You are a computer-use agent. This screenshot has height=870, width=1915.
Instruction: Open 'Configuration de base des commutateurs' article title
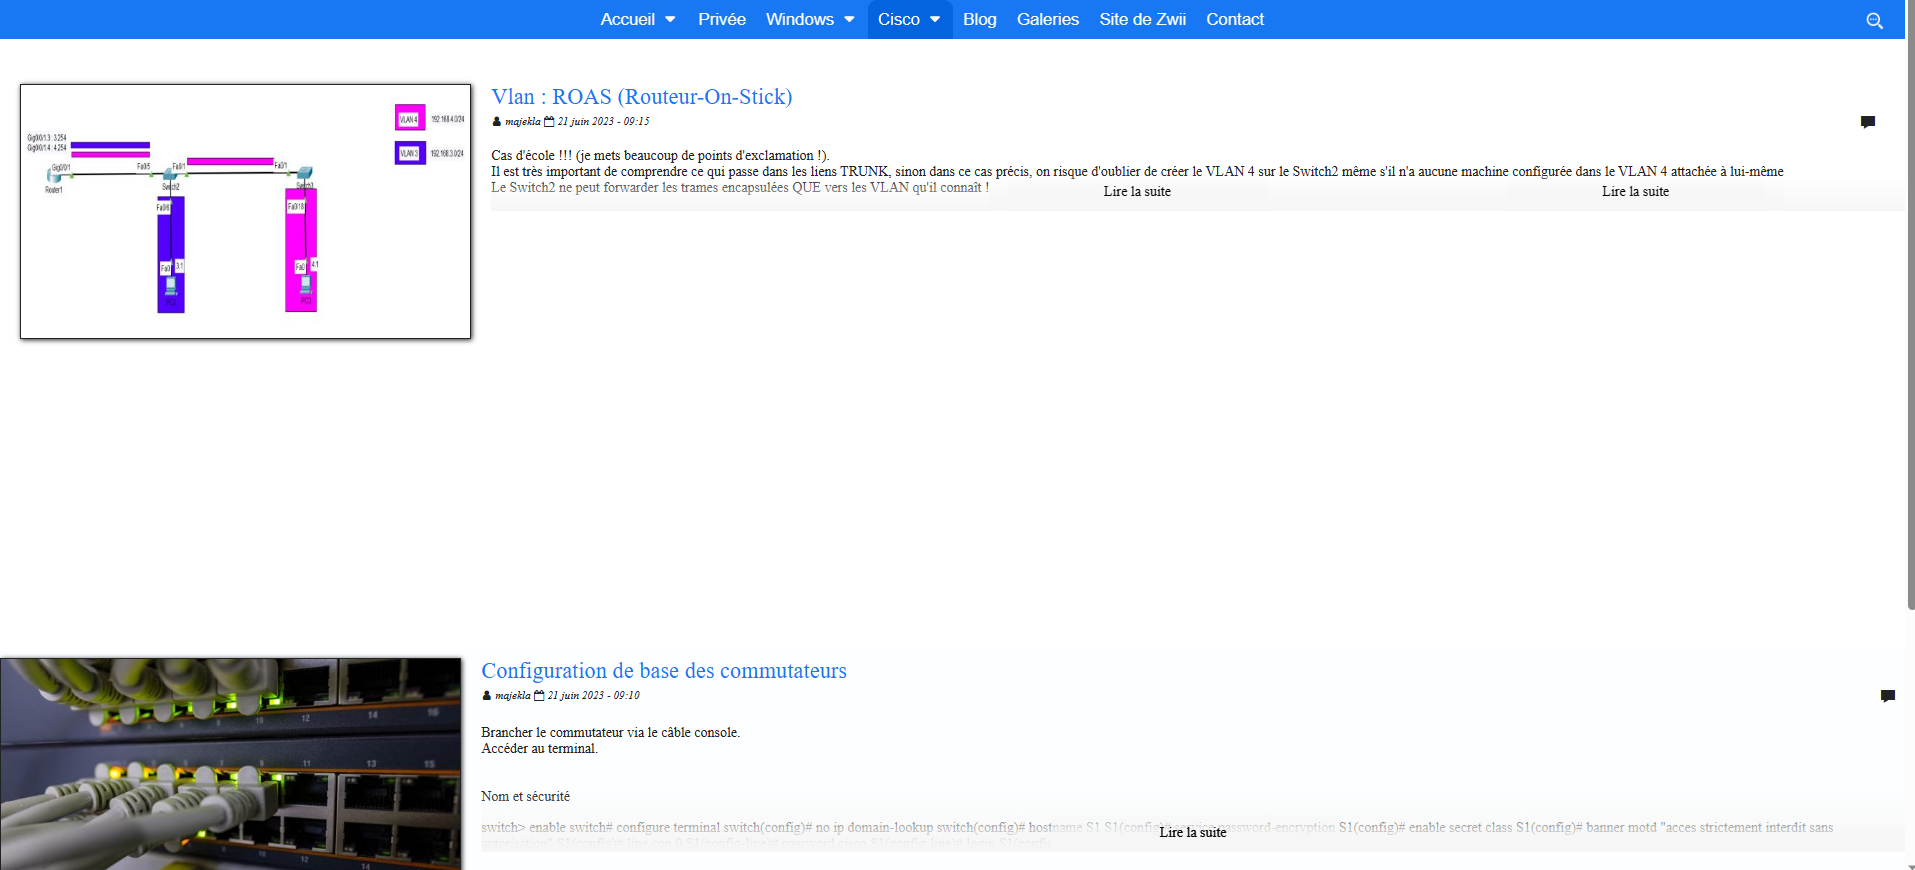point(663,671)
